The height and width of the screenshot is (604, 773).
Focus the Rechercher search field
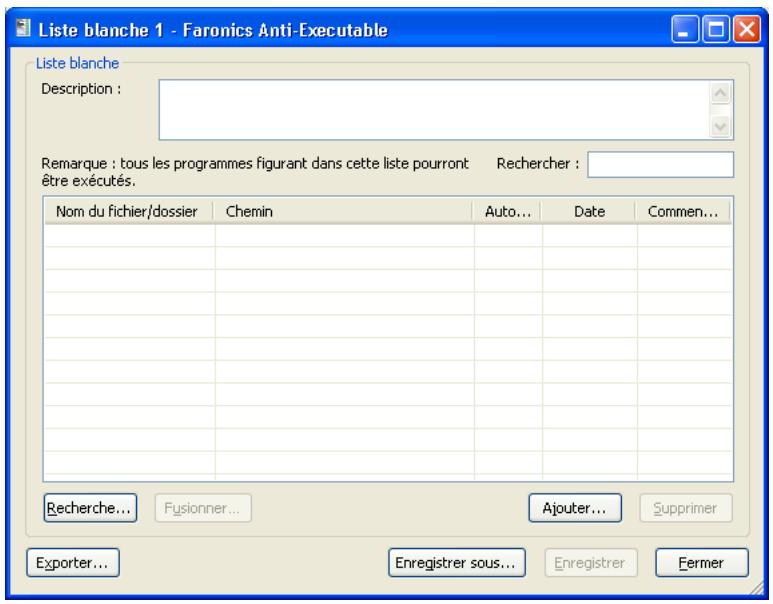(x=660, y=164)
